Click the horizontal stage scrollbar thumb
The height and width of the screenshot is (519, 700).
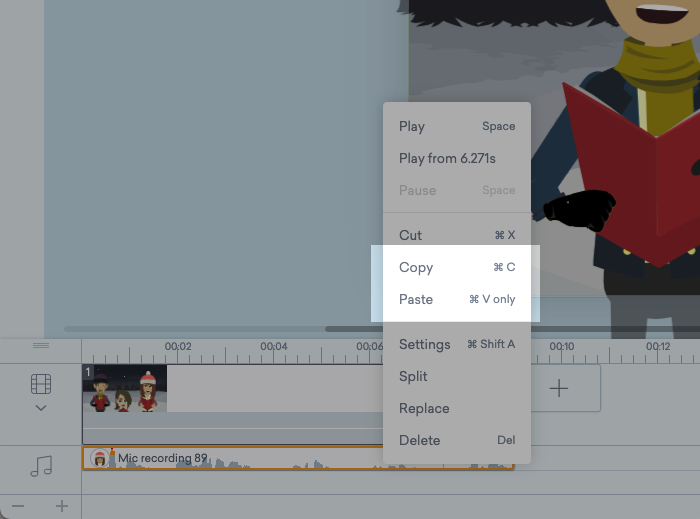click(x=512, y=329)
